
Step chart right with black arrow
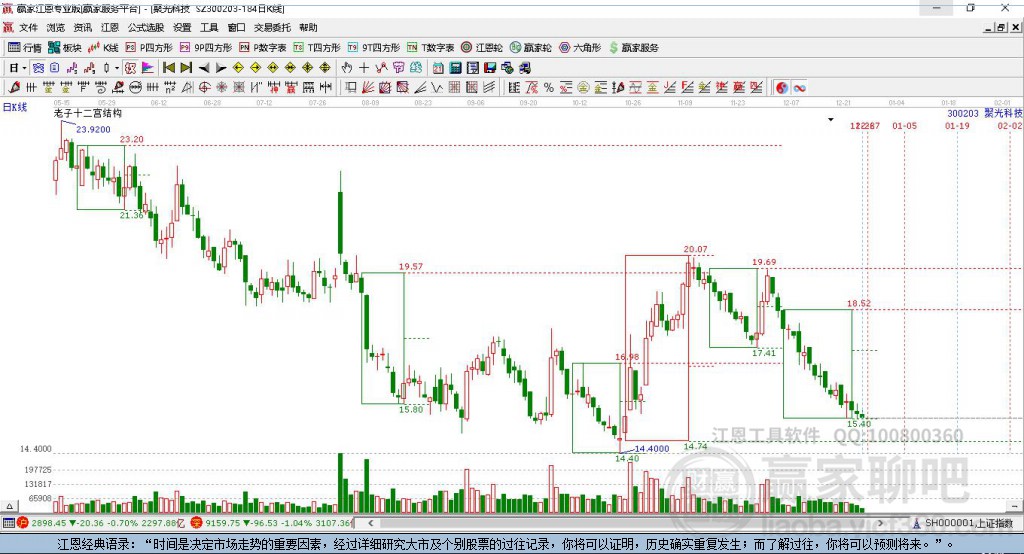coord(221,68)
